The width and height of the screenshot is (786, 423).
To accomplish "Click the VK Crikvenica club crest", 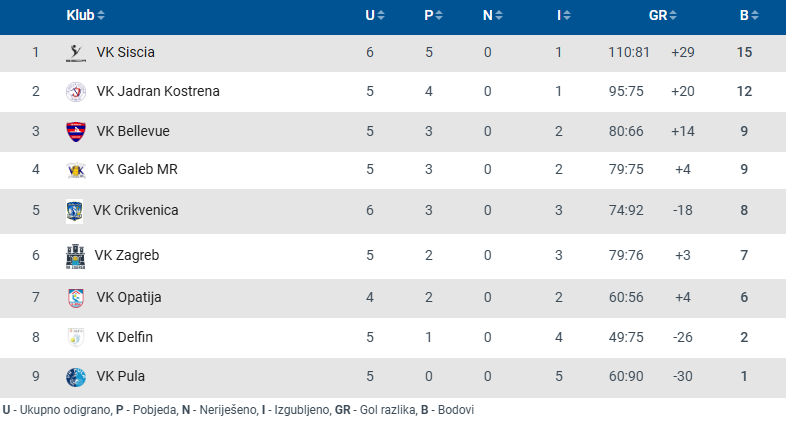I will (x=74, y=211).
